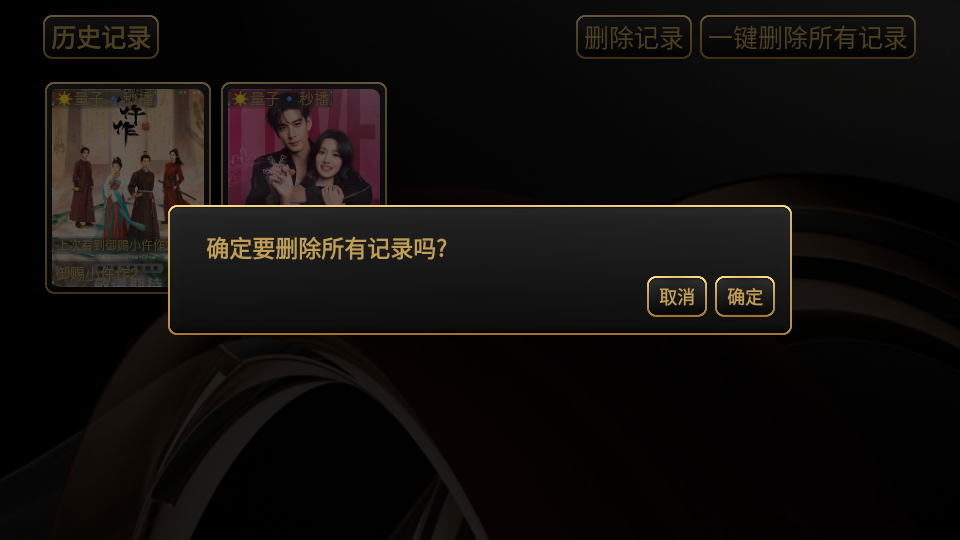The image size is (960, 540).
Task: Click the red seal stamp beside 仵作
Action: click(x=146, y=127)
